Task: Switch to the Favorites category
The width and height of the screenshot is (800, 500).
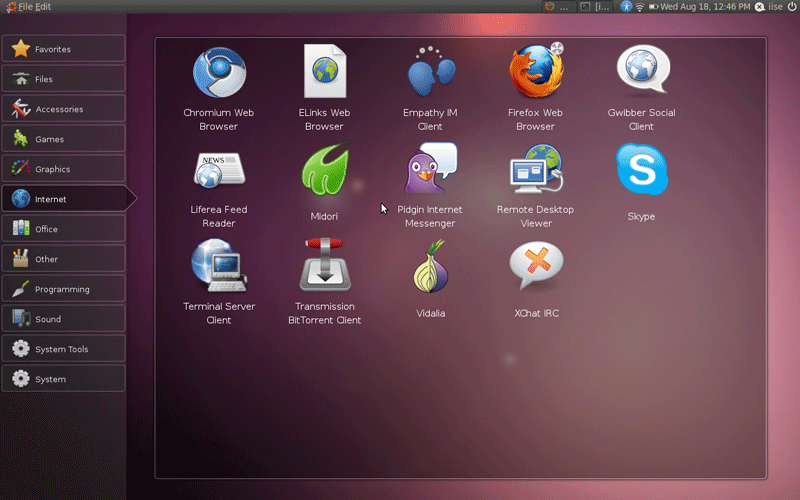Action: tap(63, 49)
